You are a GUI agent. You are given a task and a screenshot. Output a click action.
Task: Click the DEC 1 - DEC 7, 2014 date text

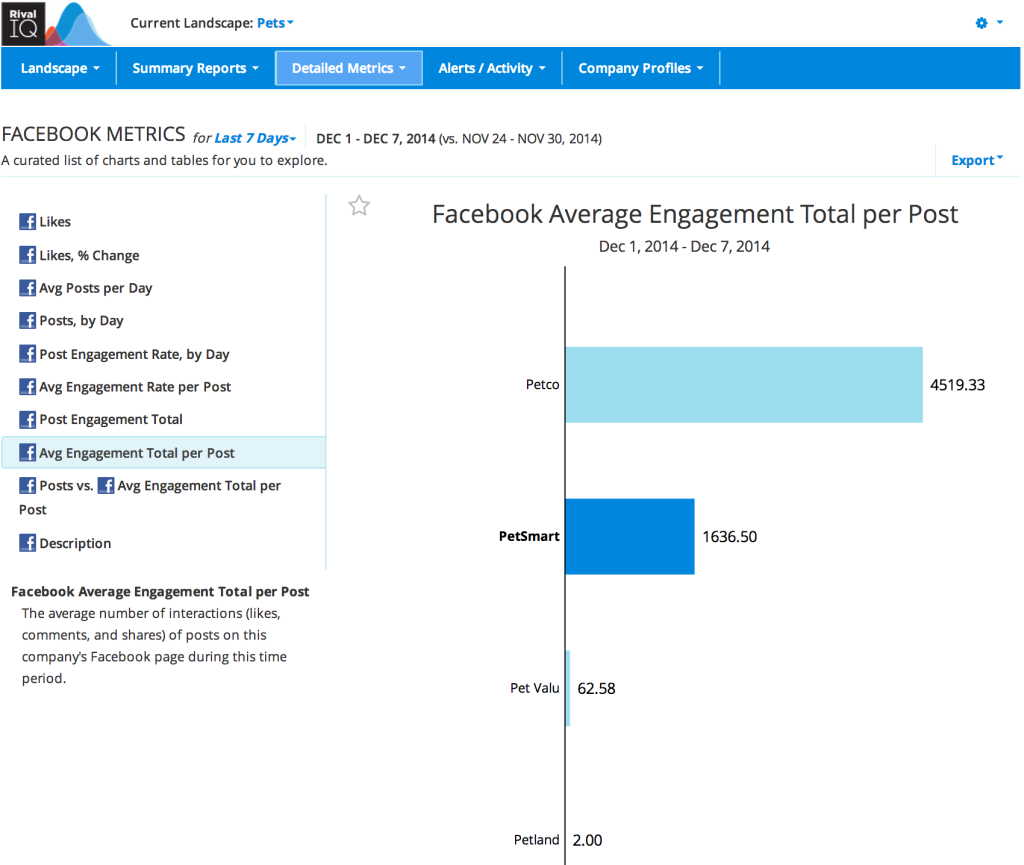376,138
